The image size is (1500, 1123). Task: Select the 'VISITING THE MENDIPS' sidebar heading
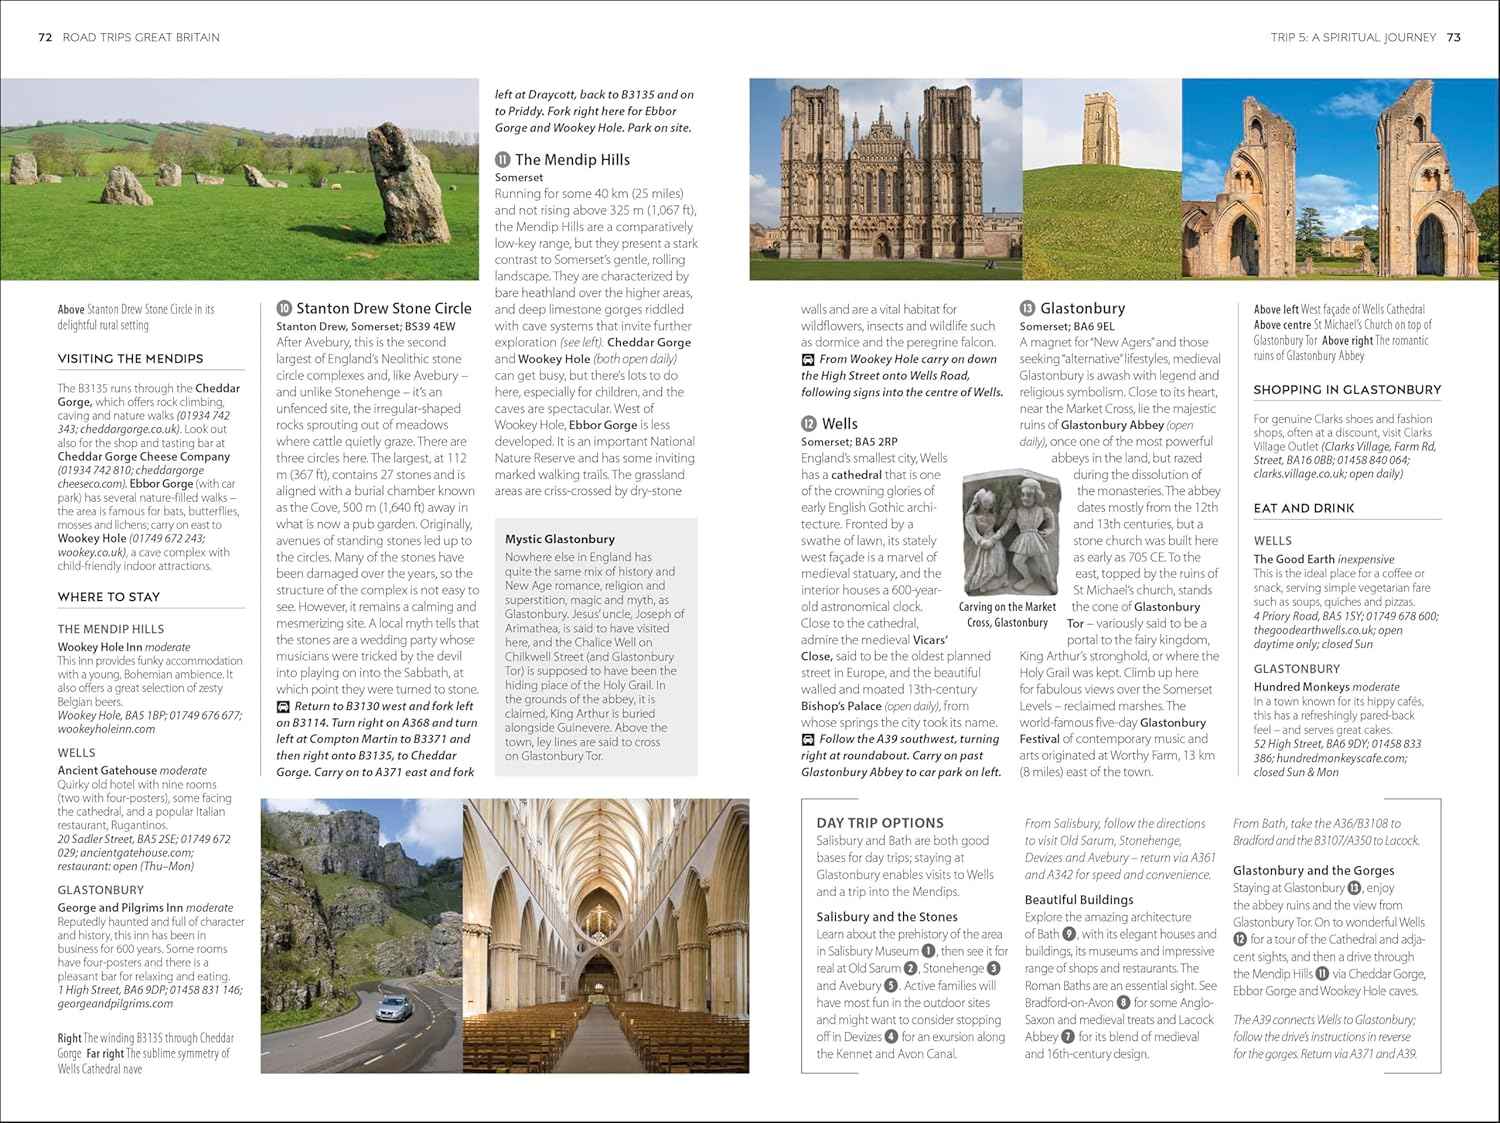pos(130,359)
